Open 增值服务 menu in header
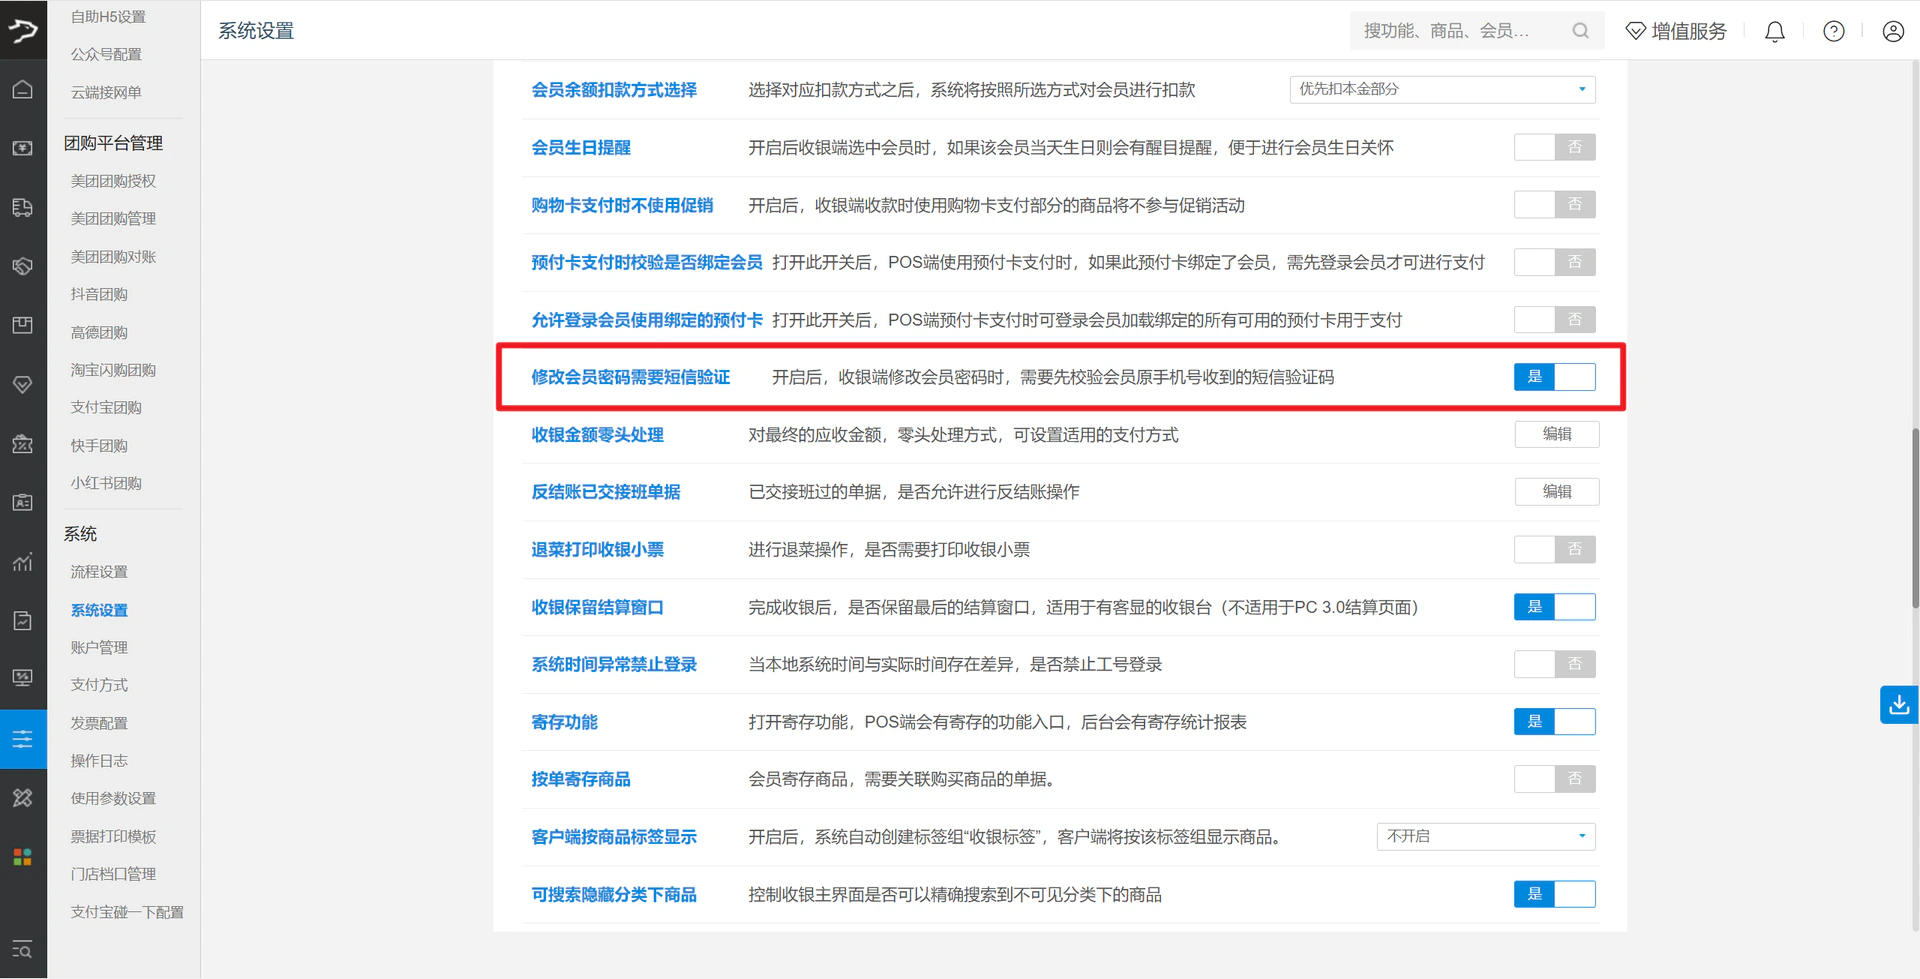 (1676, 31)
